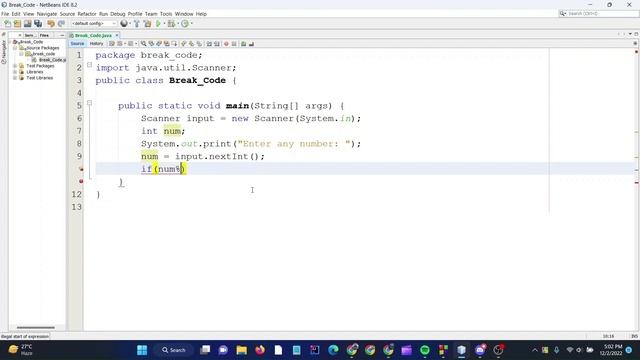This screenshot has width=640, height=360.
Task: Open the Navigator side panel
Action: point(4,52)
